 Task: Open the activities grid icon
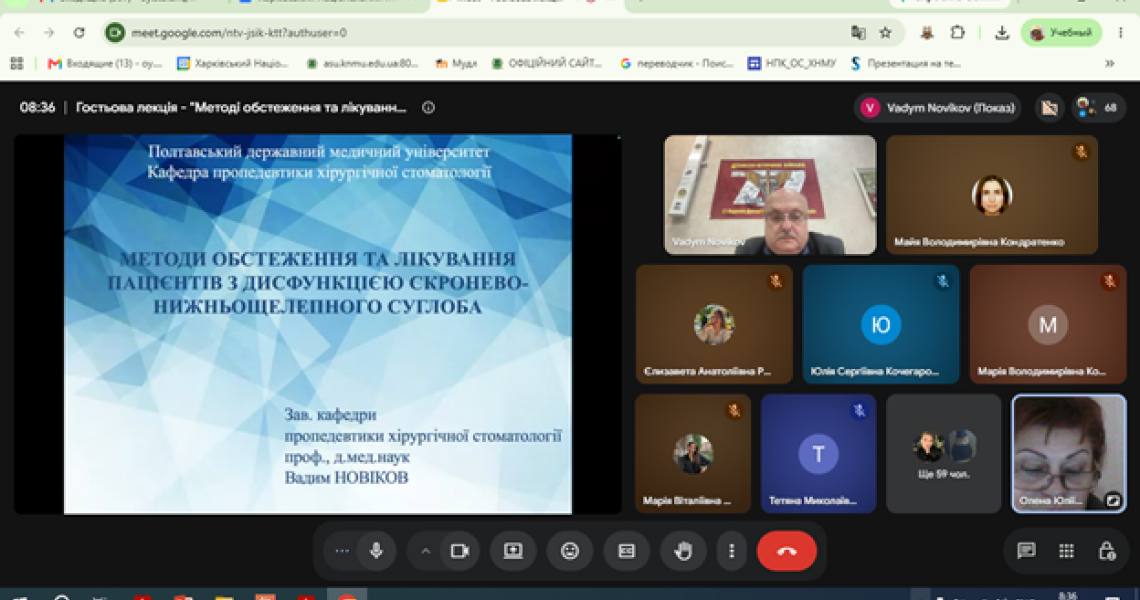(1066, 551)
